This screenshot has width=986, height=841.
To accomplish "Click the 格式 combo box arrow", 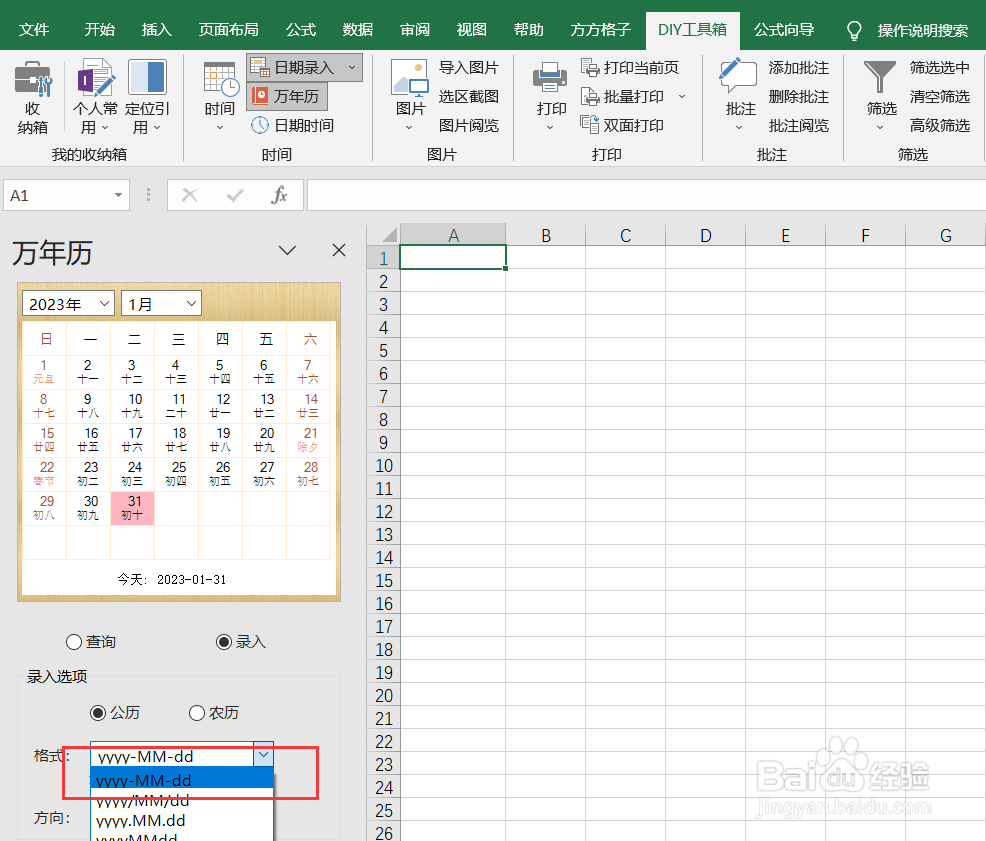I will [263, 754].
